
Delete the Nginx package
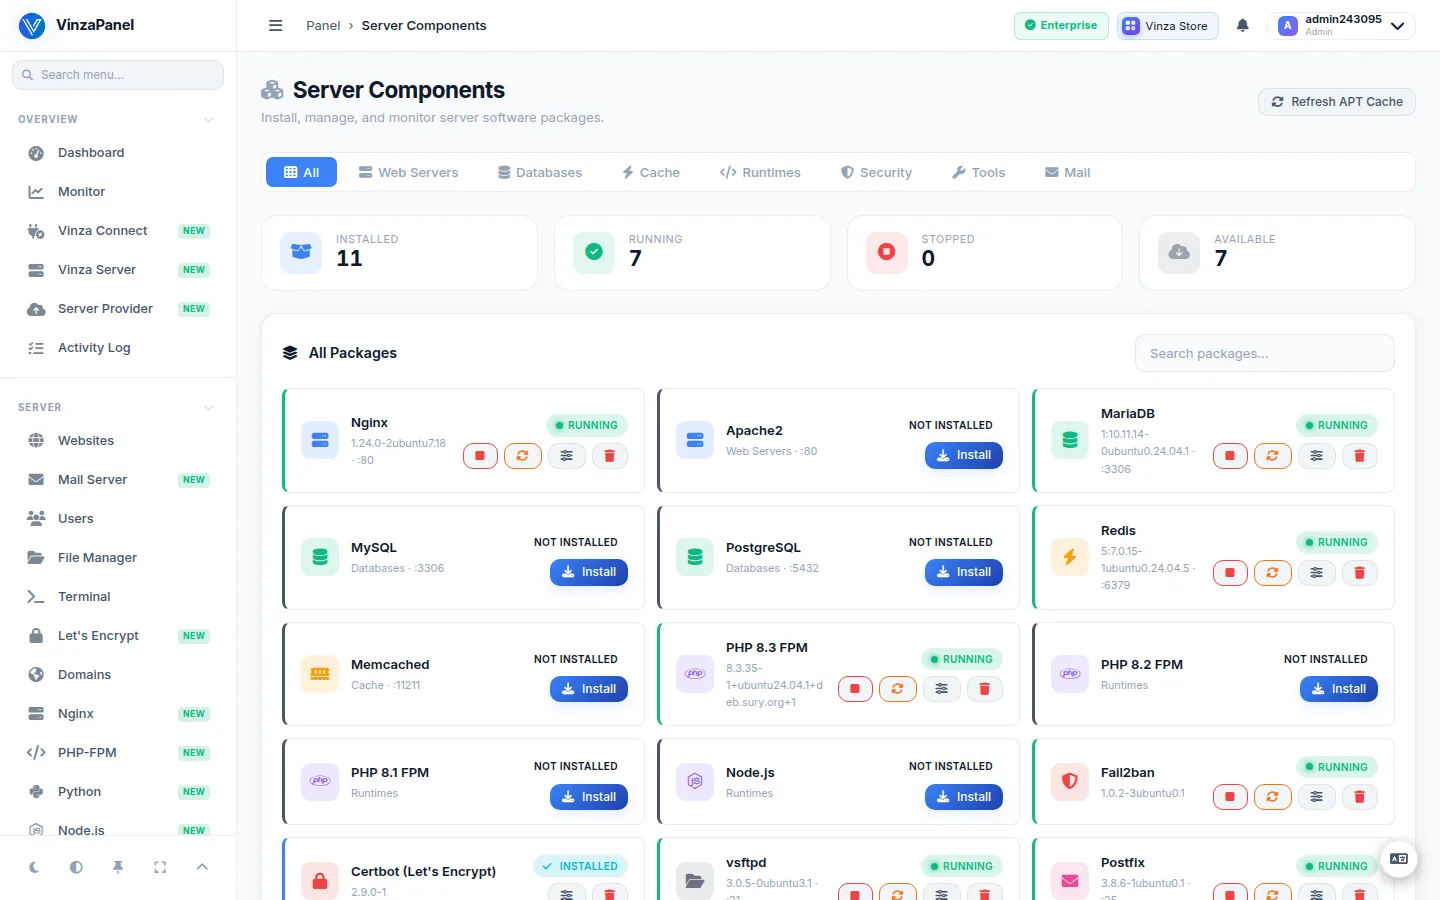pos(610,456)
